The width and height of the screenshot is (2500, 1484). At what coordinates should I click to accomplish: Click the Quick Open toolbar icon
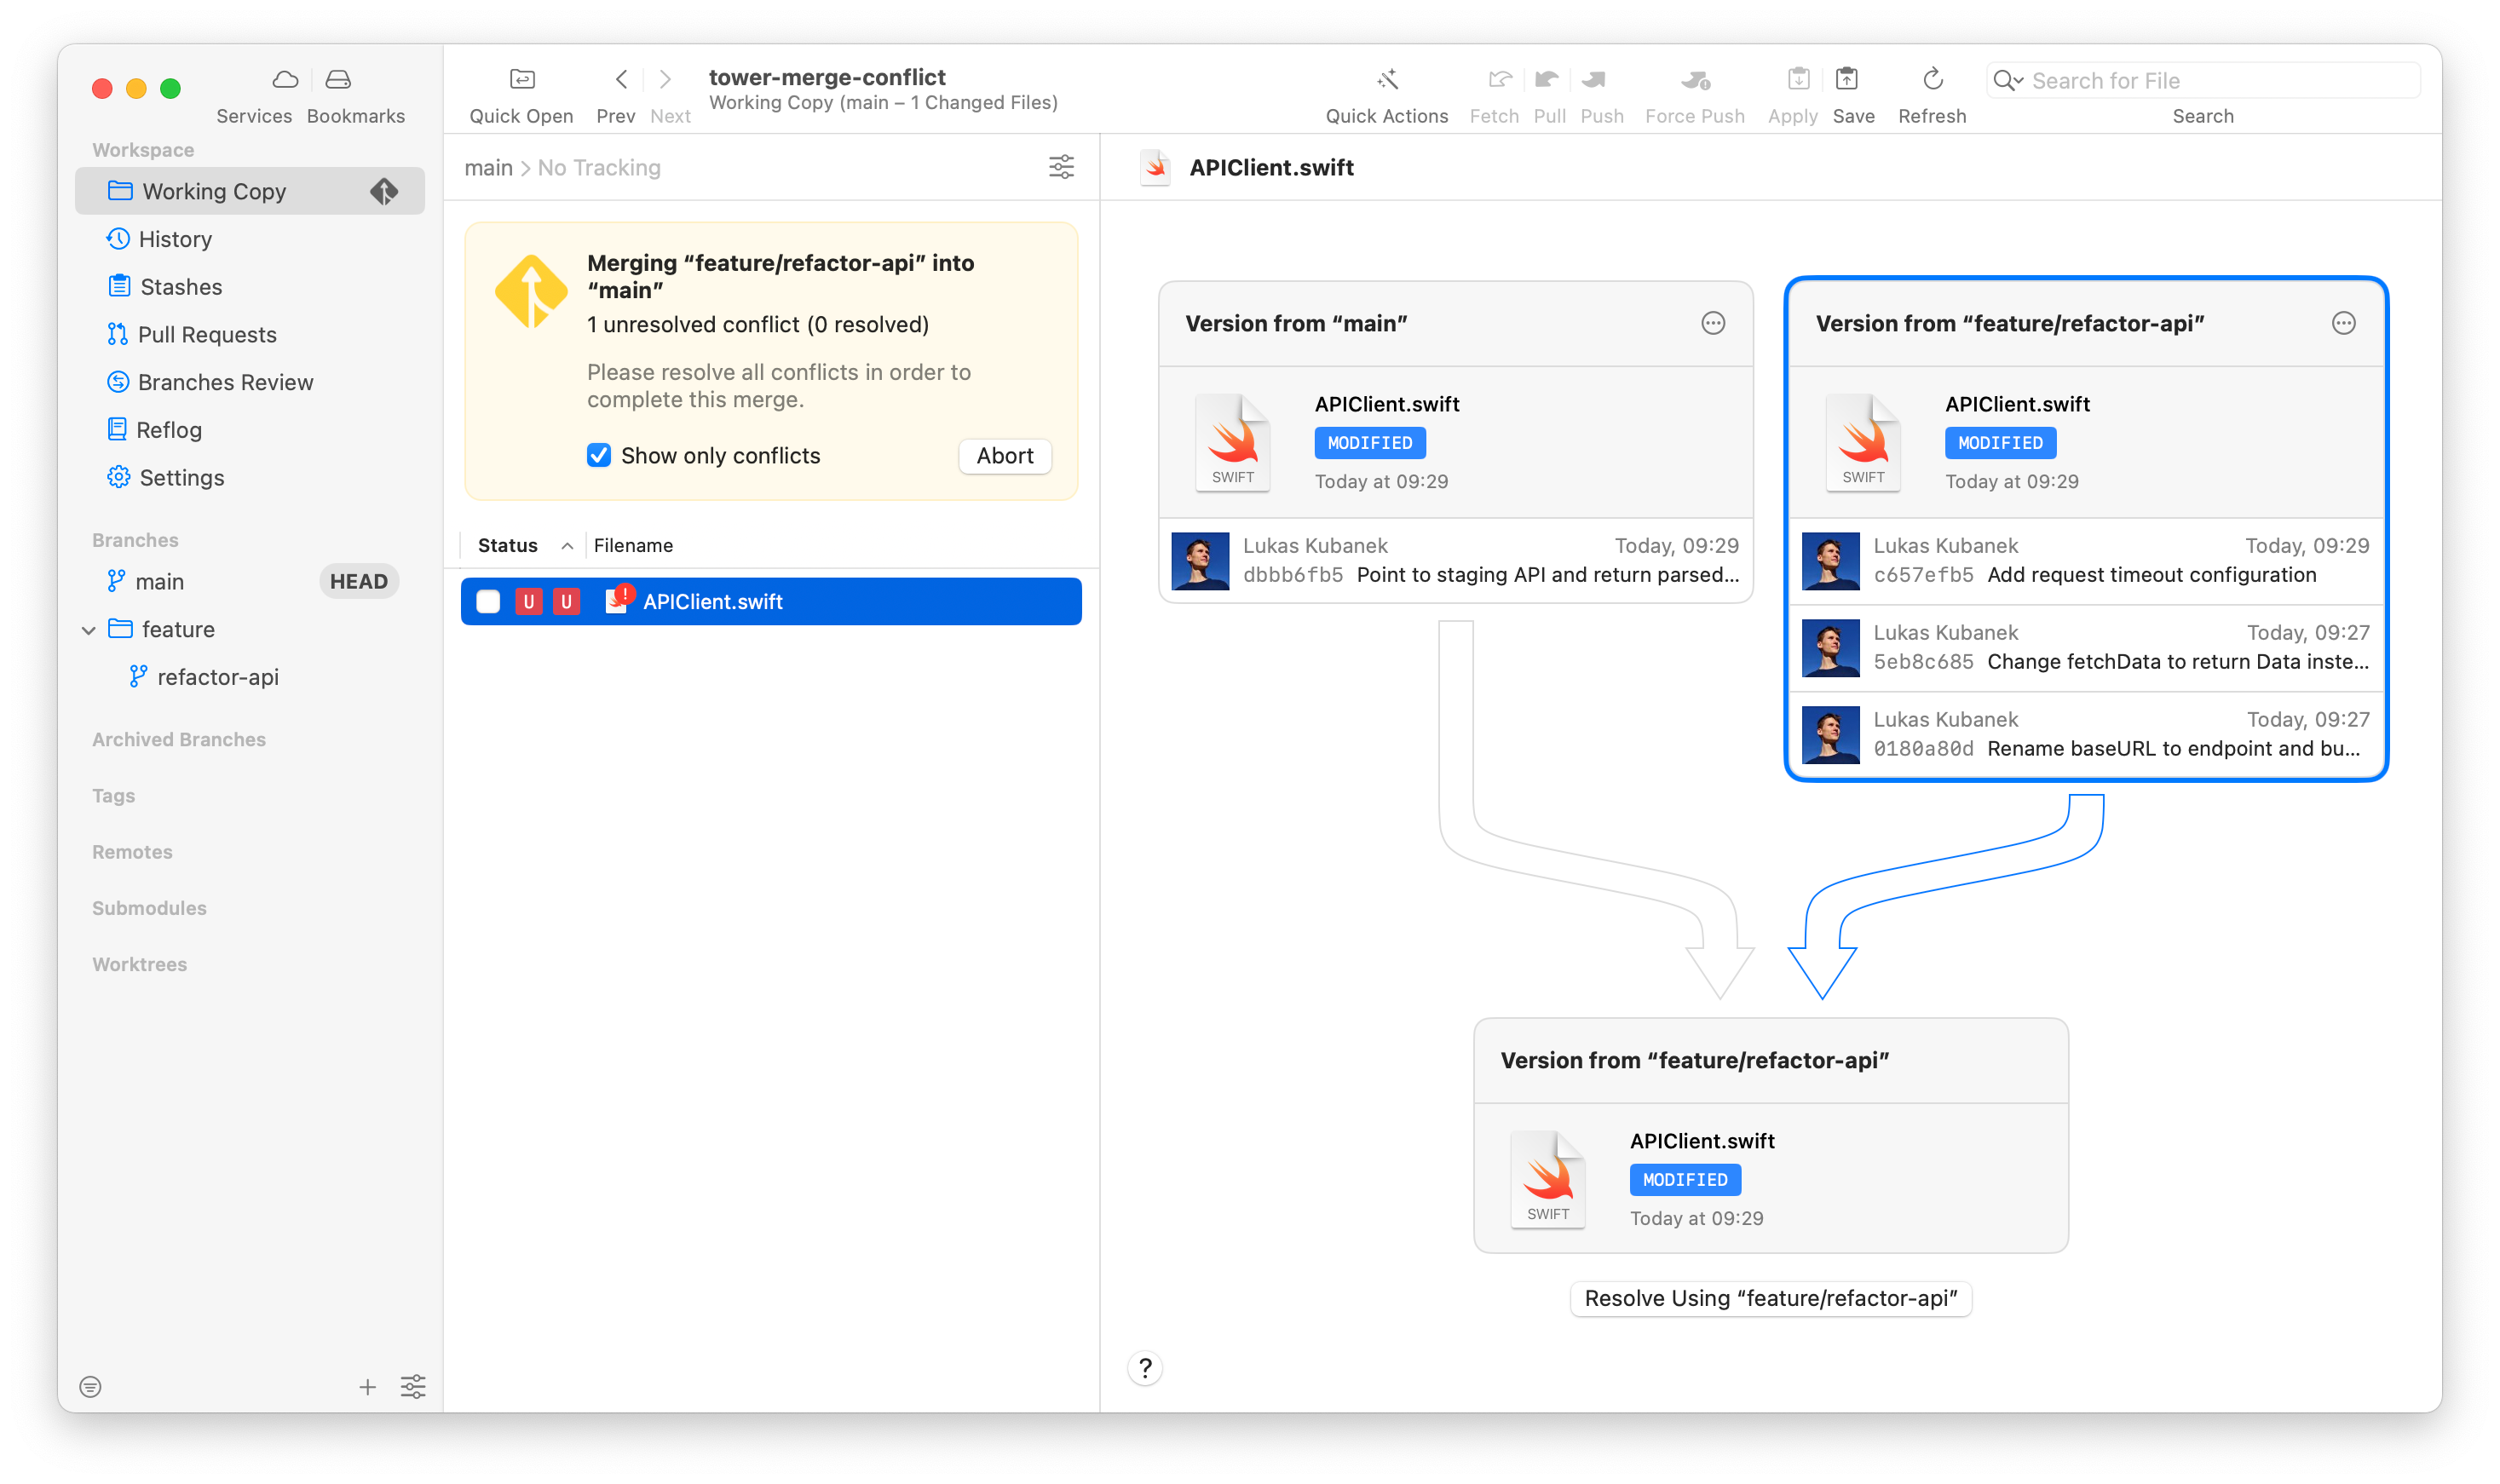[x=521, y=79]
